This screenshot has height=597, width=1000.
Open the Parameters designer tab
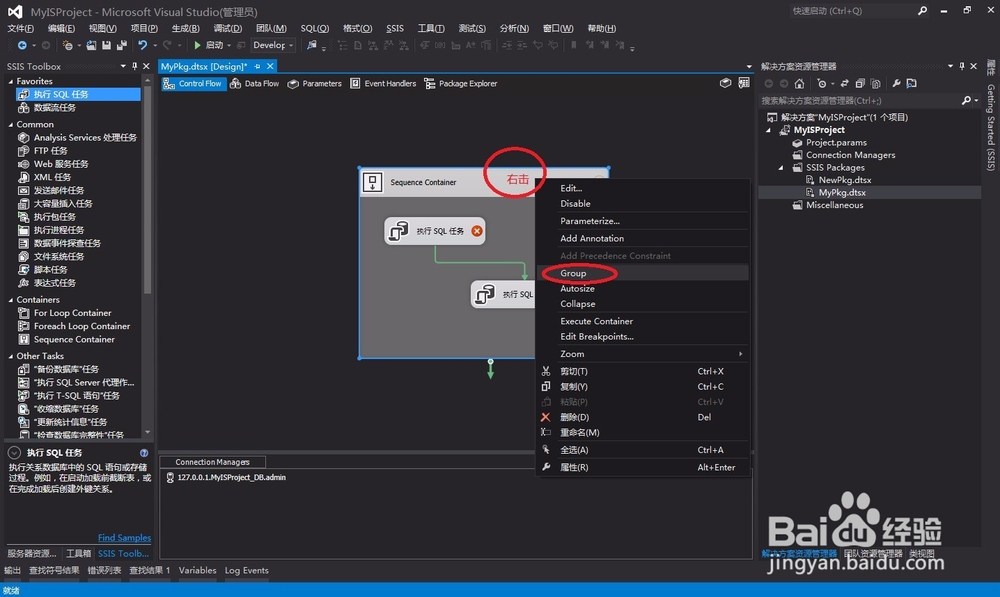click(314, 84)
